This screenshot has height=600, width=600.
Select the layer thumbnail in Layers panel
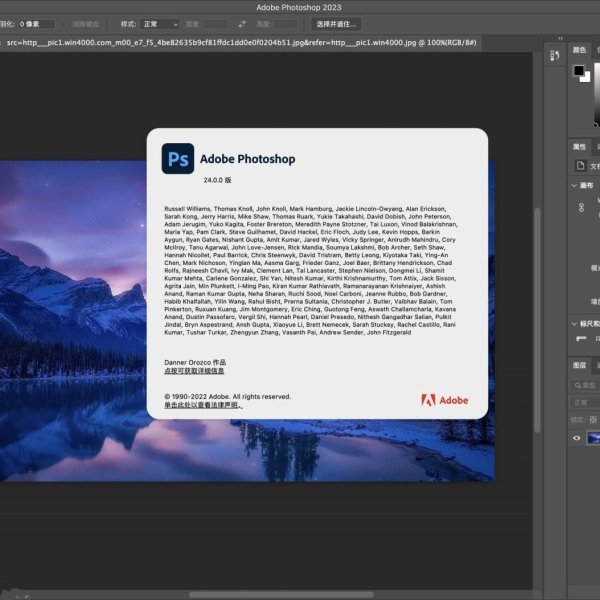pyautogui.click(x=593, y=438)
